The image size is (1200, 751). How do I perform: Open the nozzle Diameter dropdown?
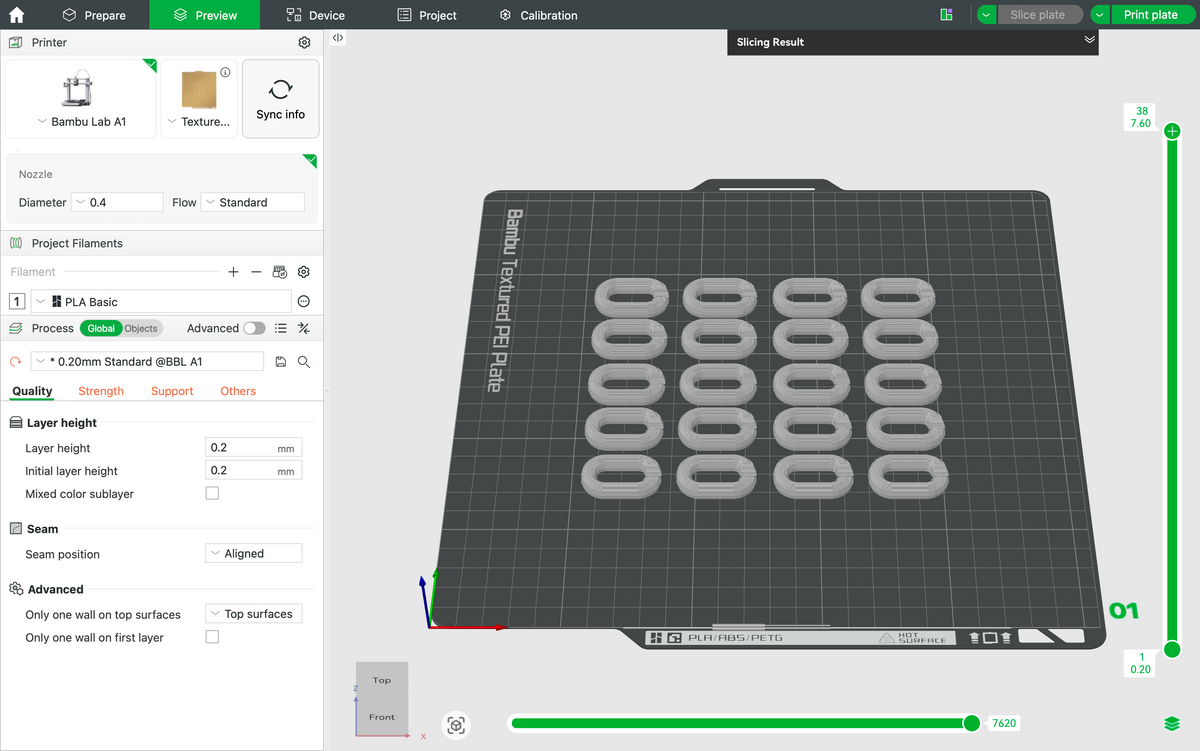(117, 202)
